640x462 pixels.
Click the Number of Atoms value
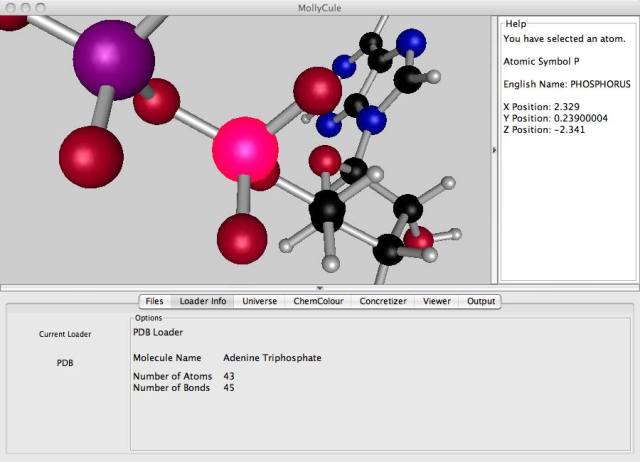tap(229, 376)
